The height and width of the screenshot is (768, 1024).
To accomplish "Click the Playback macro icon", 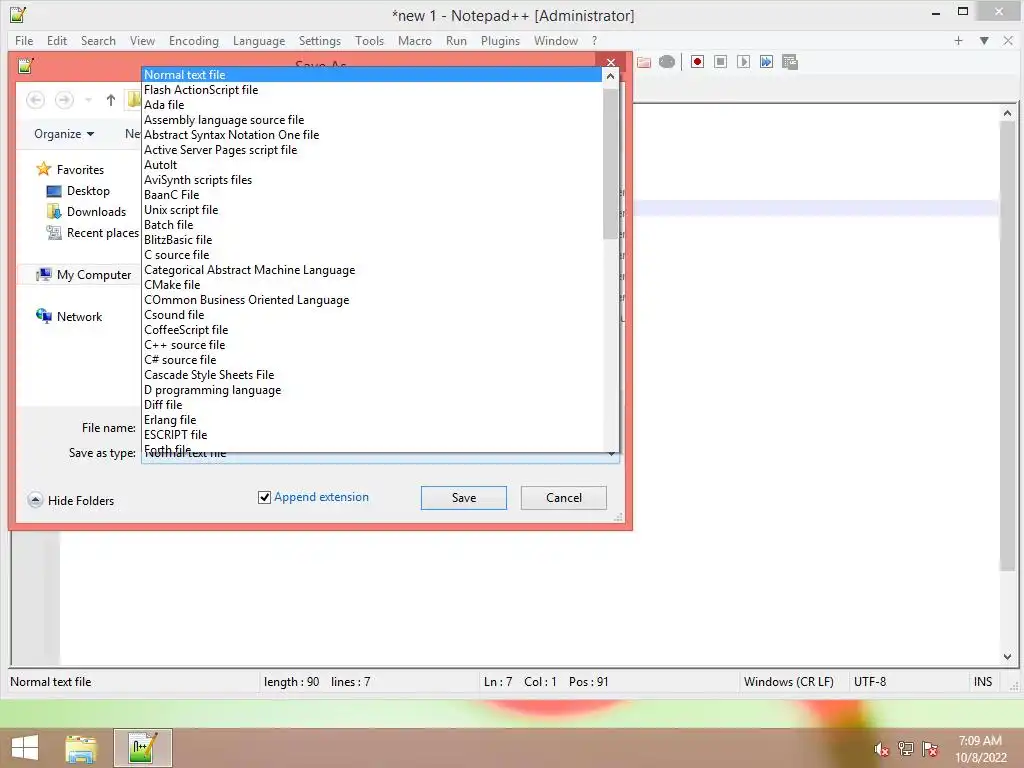I will 743,62.
